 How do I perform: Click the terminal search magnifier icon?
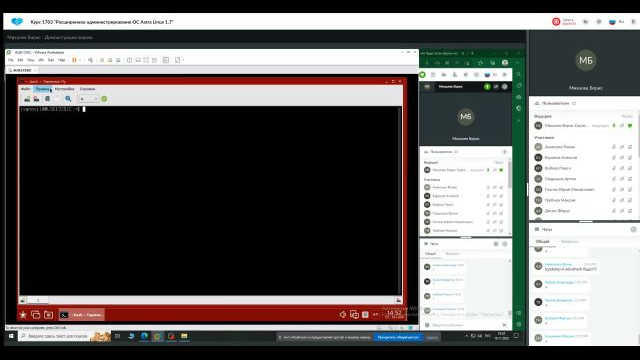click(68, 99)
